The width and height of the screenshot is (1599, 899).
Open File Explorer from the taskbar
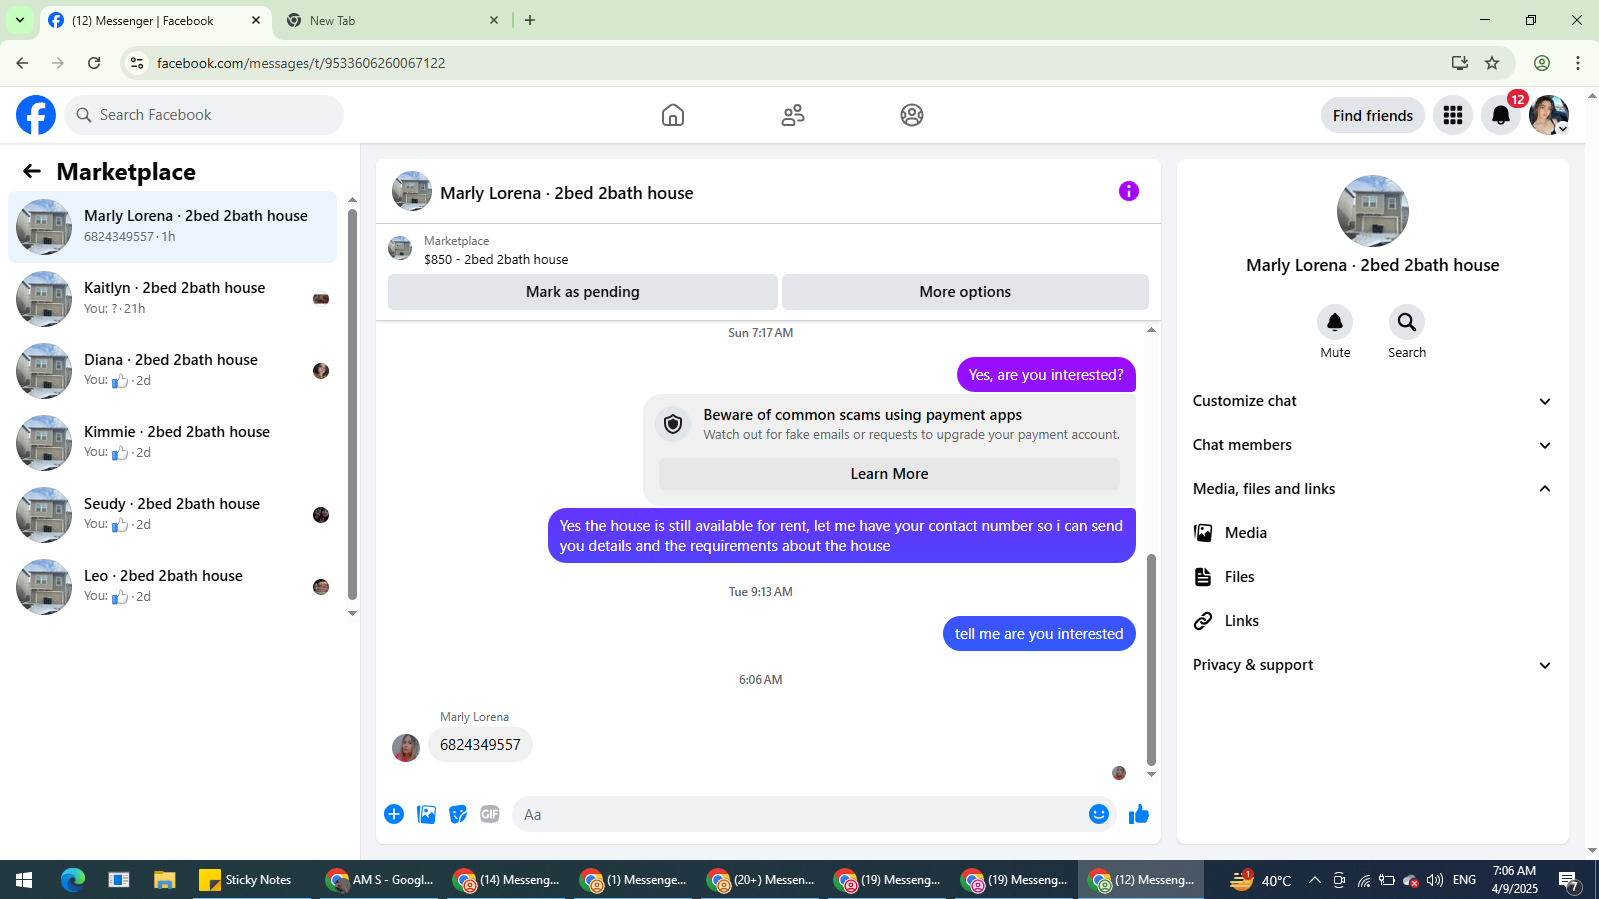[x=165, y=880]
